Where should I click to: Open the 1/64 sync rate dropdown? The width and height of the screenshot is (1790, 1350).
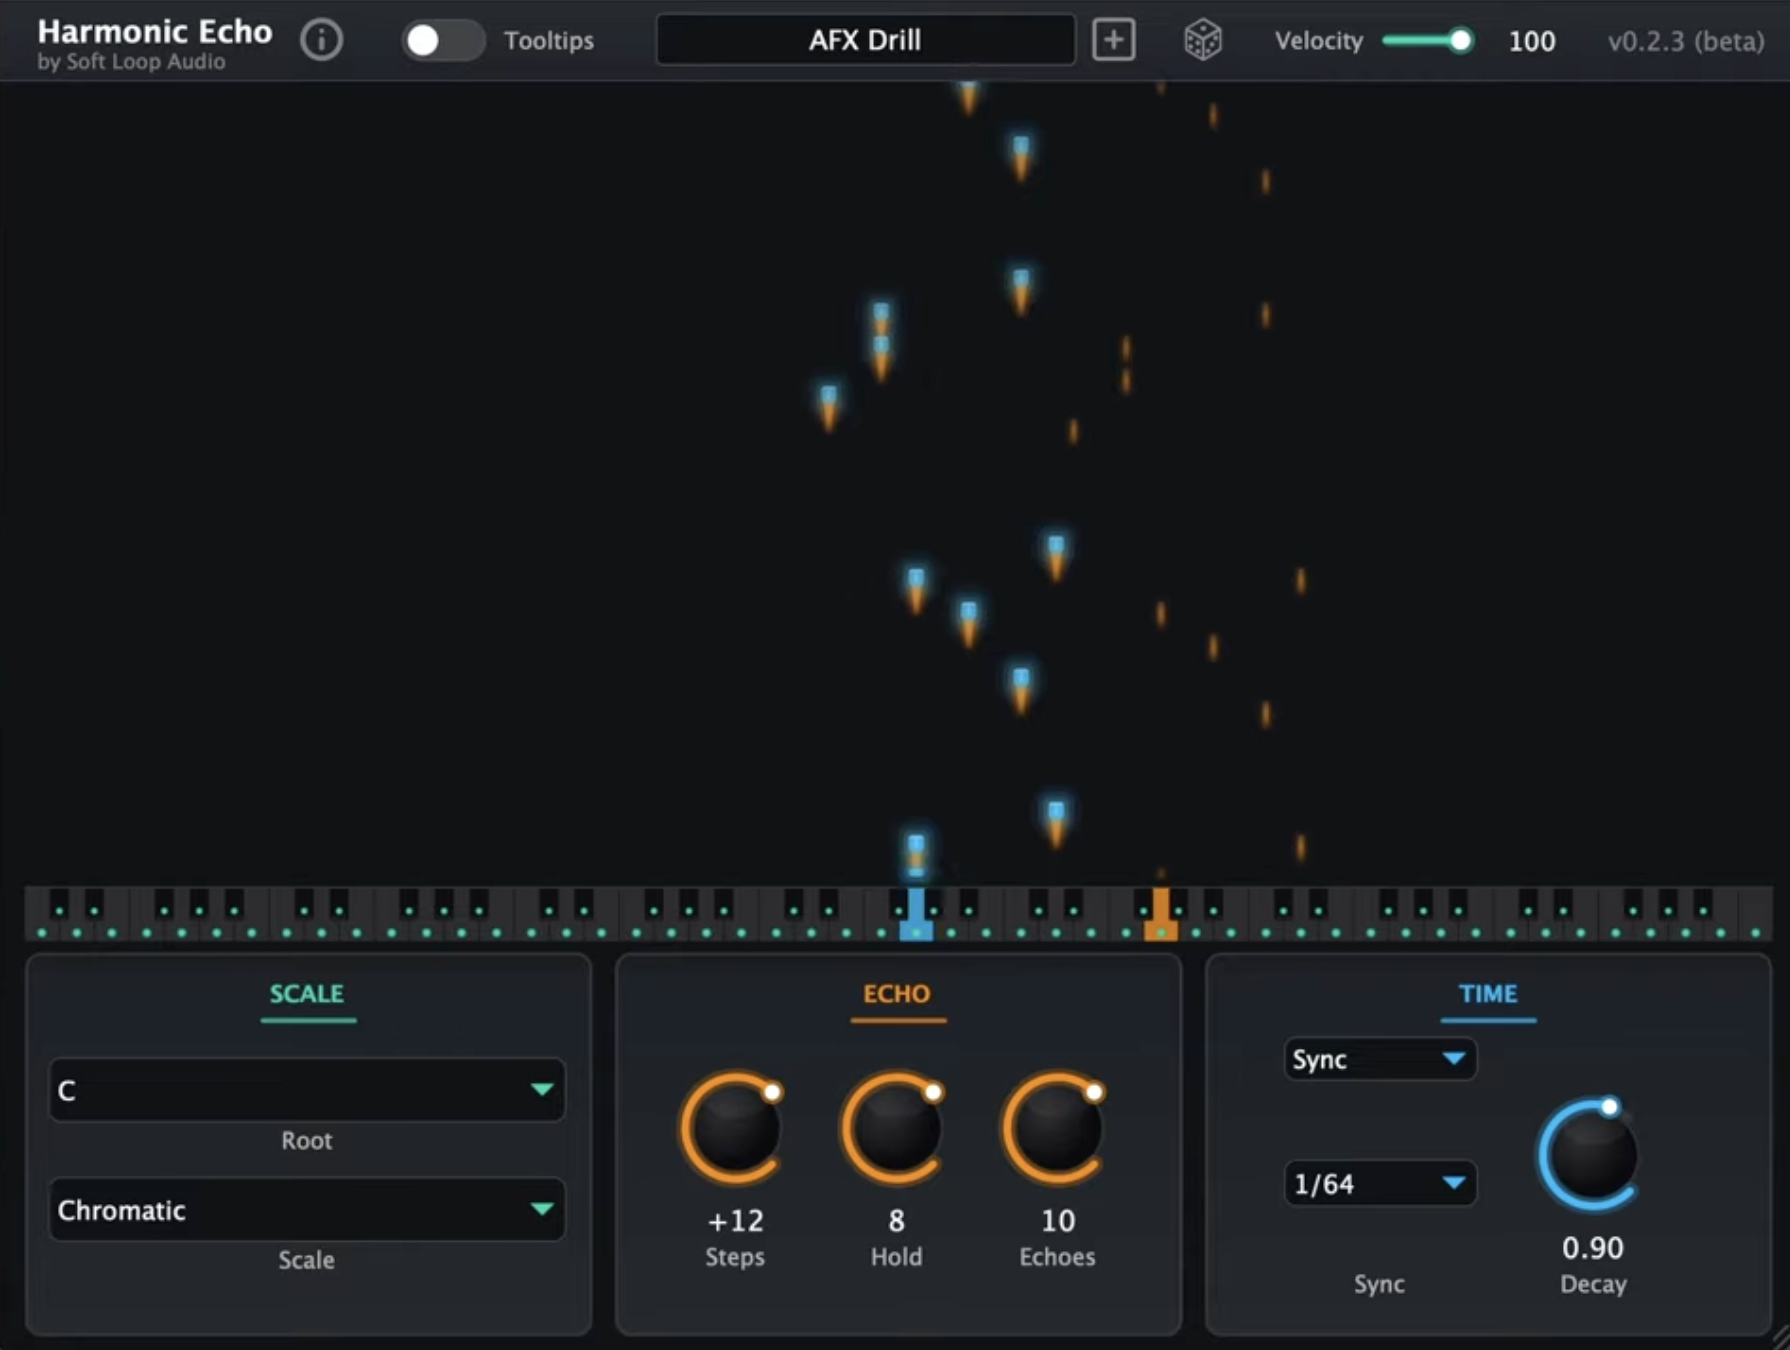tap(1379, 1184)
